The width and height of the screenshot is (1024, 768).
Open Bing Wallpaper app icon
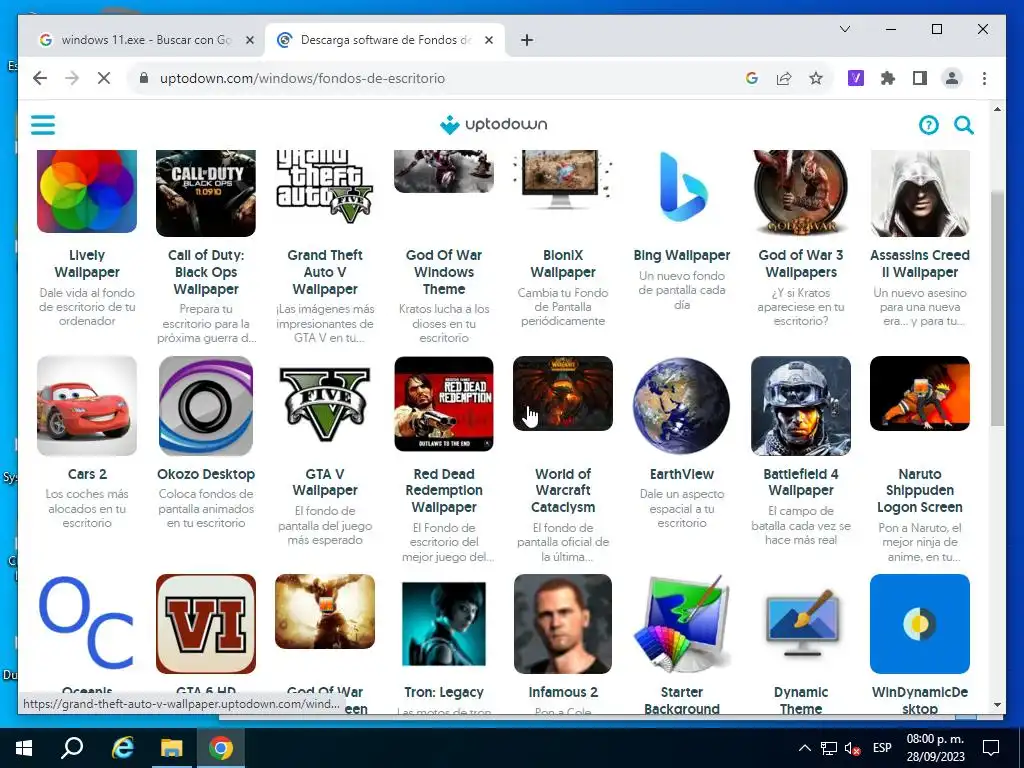pyautogui.click(x=682, y=187)
